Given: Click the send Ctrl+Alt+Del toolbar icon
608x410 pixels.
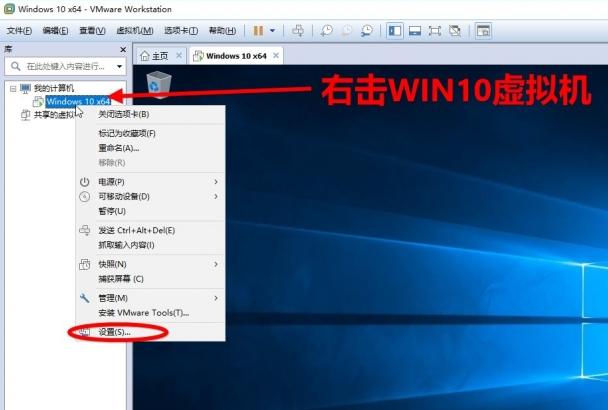Looking at the screenshot, I should 298,31.
